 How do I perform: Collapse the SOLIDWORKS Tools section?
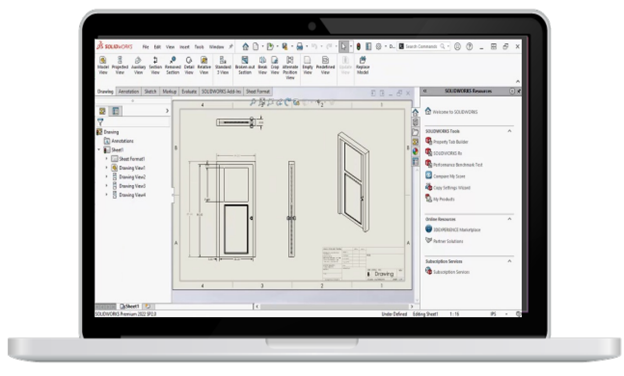509,131
